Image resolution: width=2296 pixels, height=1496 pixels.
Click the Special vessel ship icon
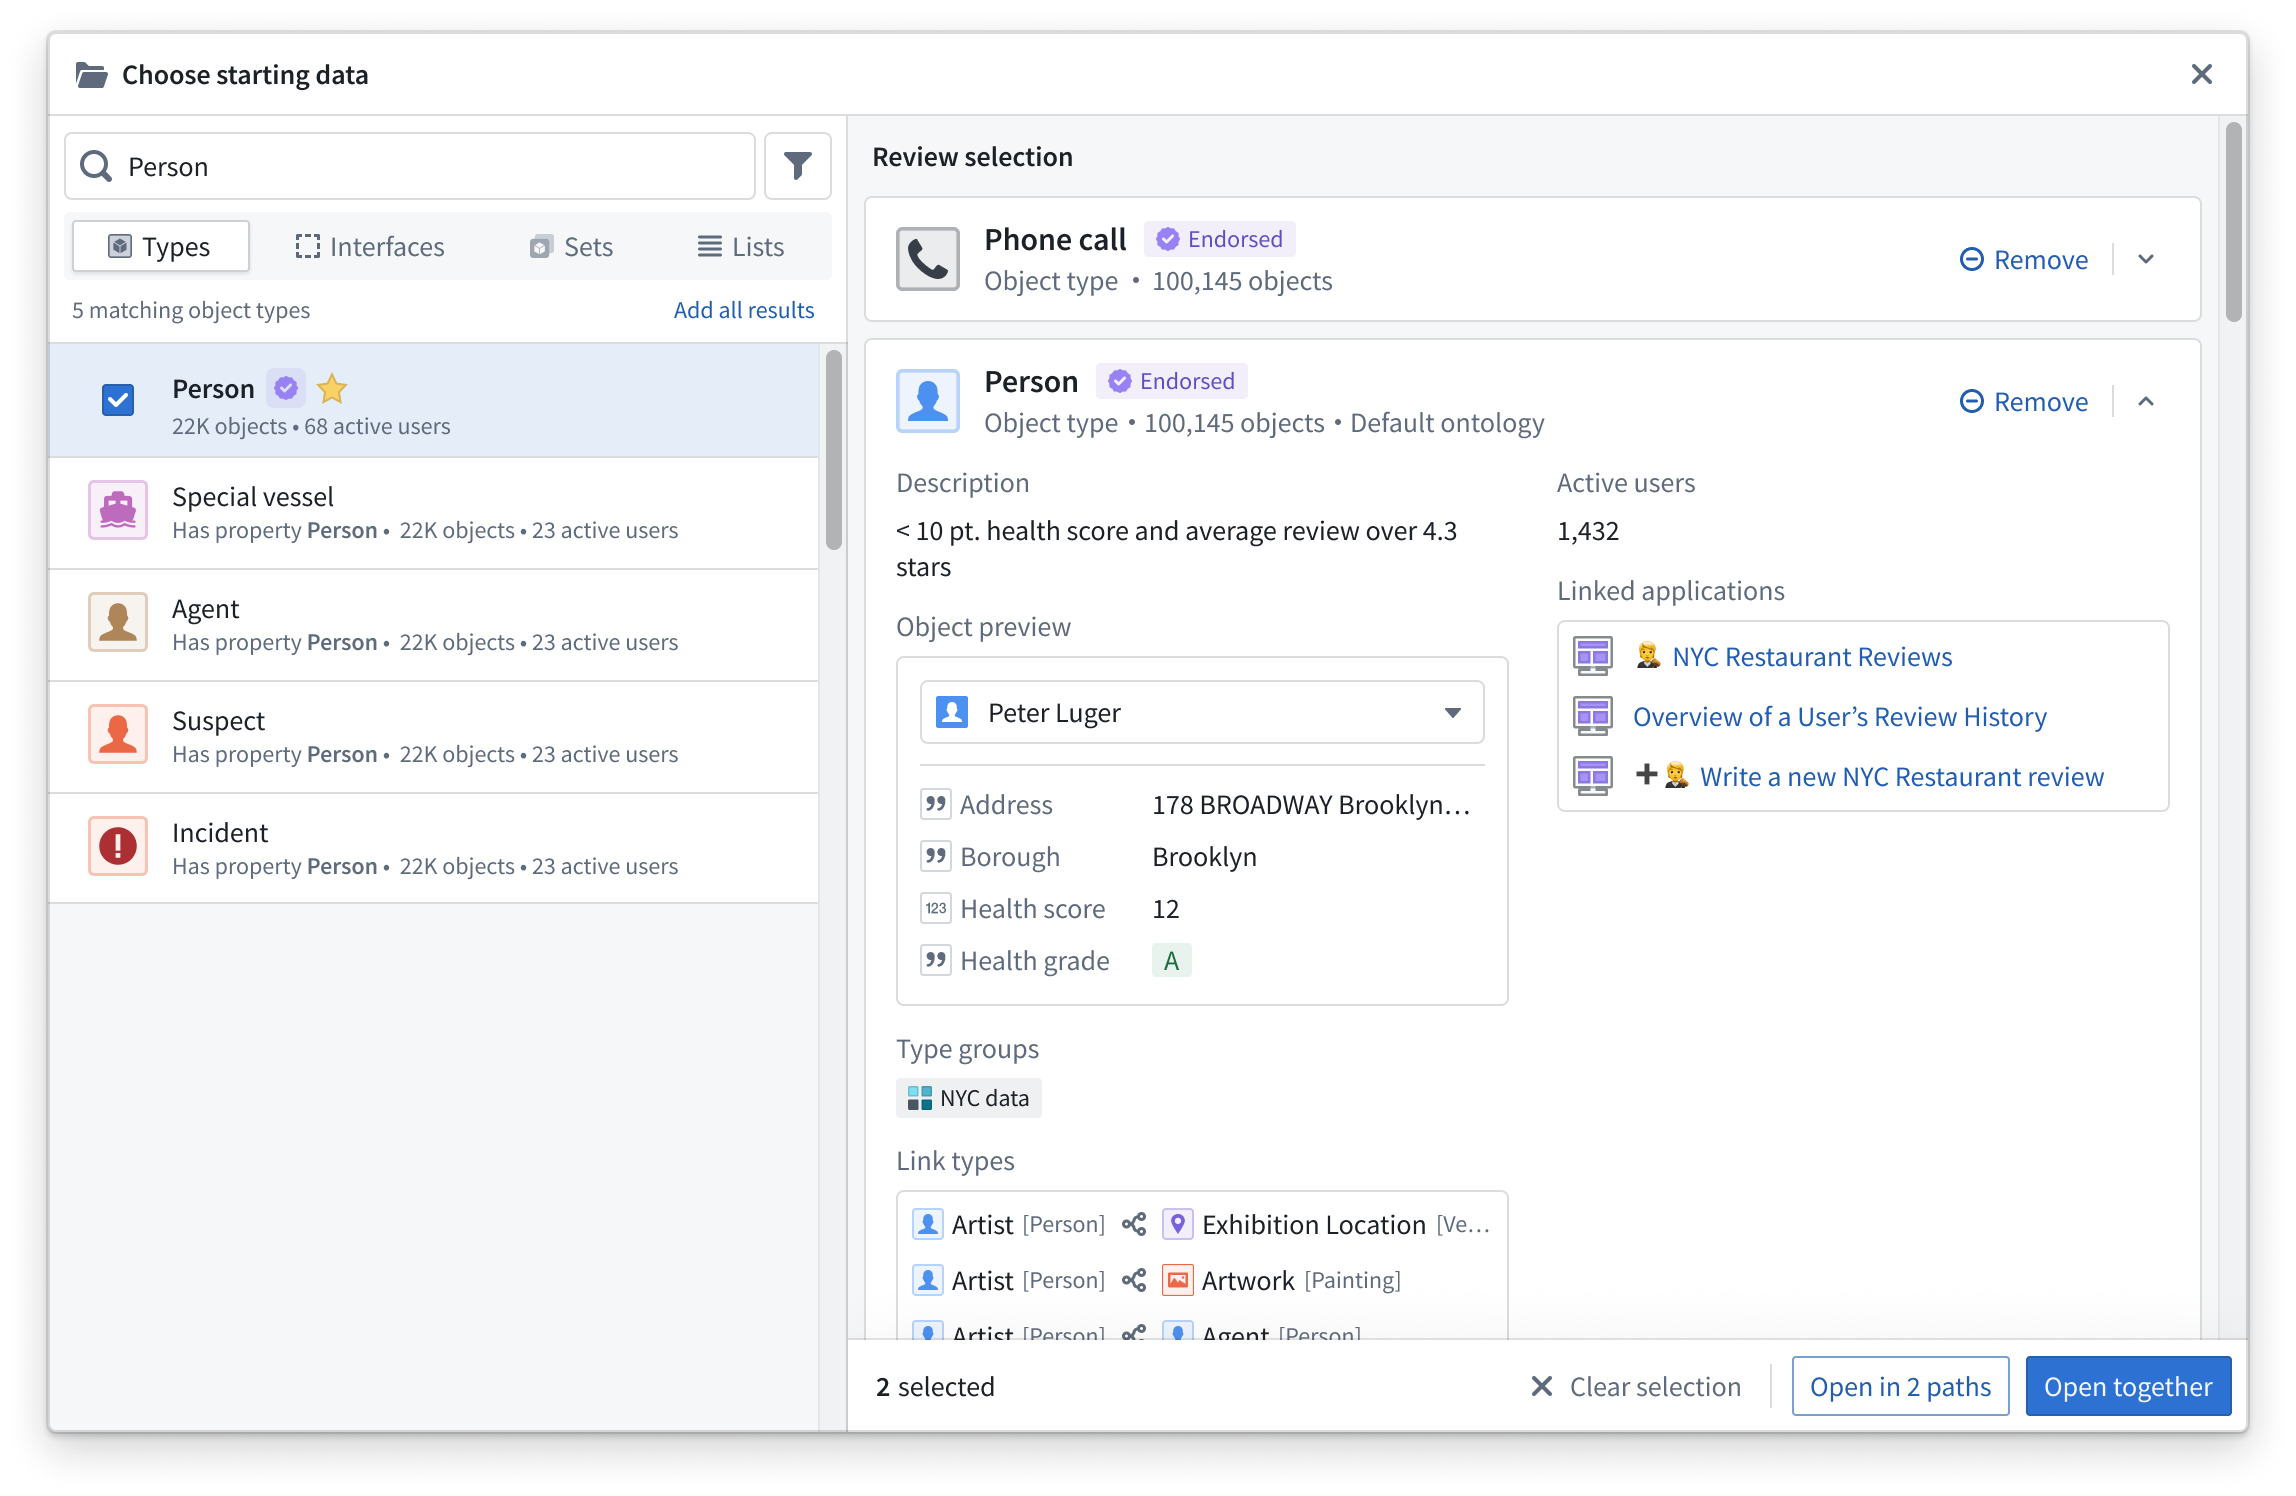(118, 510)
